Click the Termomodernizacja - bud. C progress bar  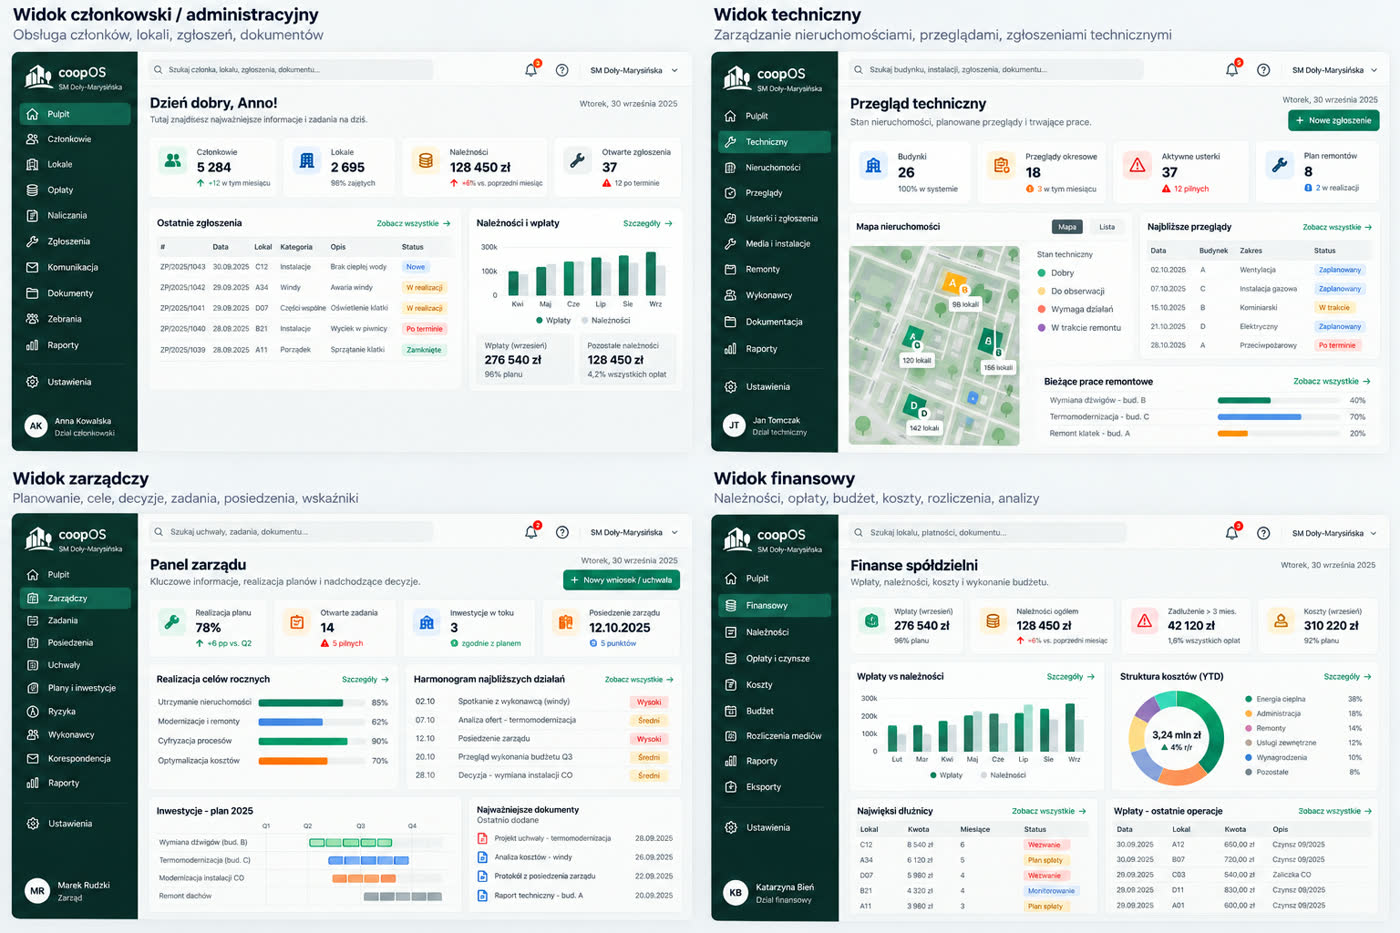click(x=1278, y=417)
